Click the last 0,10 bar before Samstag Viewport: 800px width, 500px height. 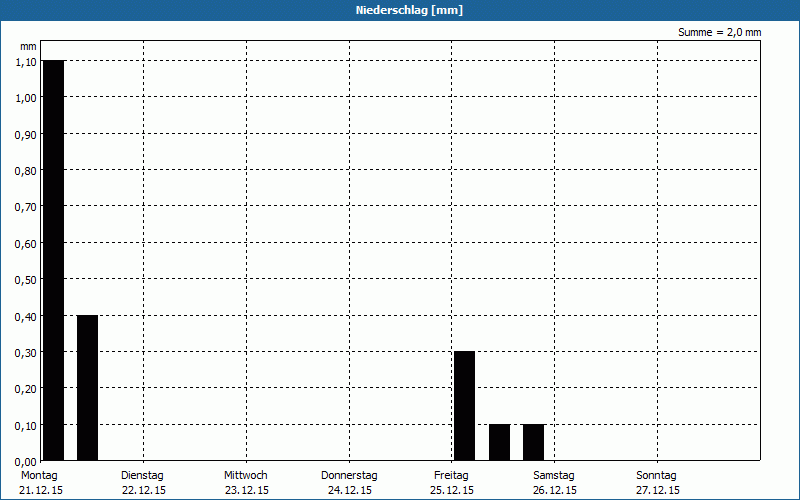534,442
